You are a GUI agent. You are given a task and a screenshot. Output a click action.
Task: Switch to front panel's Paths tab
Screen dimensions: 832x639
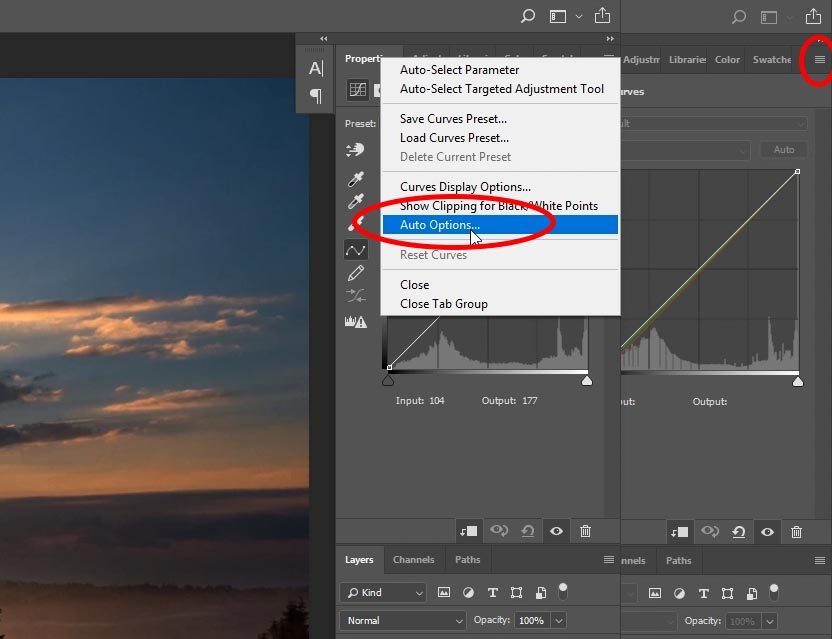click(467, 559)
